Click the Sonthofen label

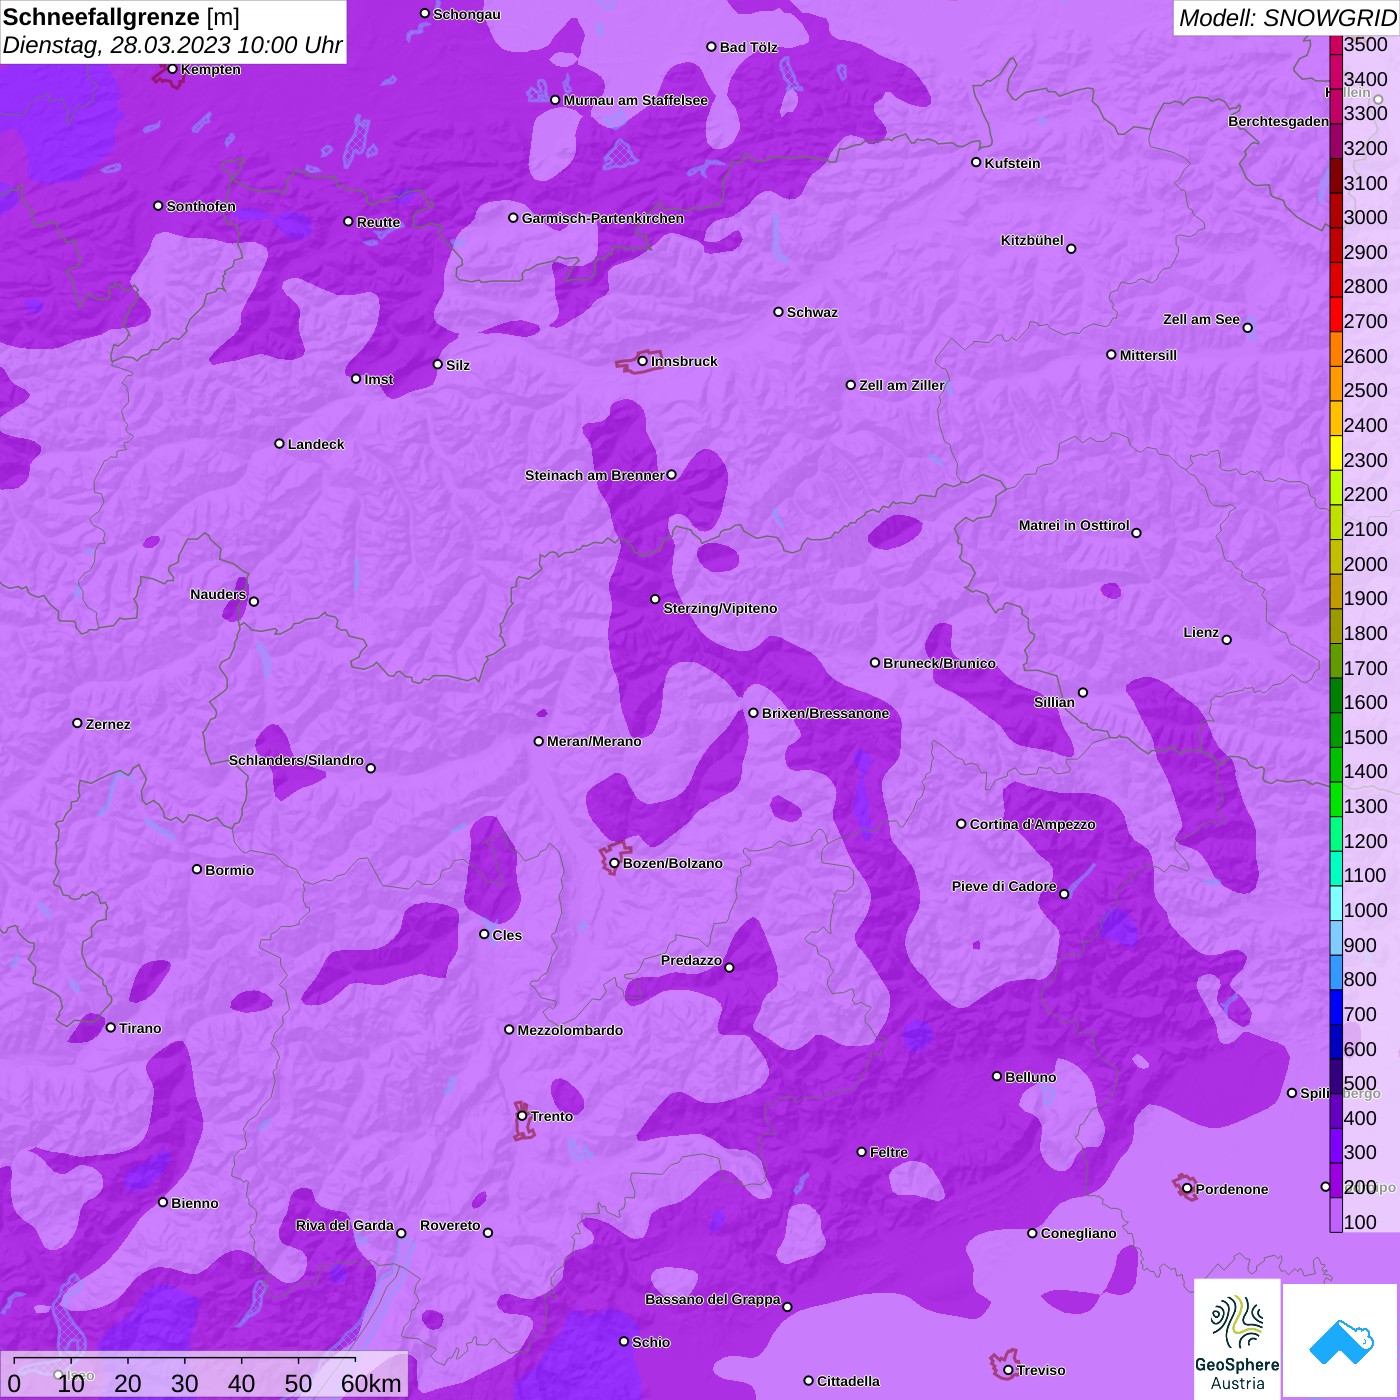point(201,206)
